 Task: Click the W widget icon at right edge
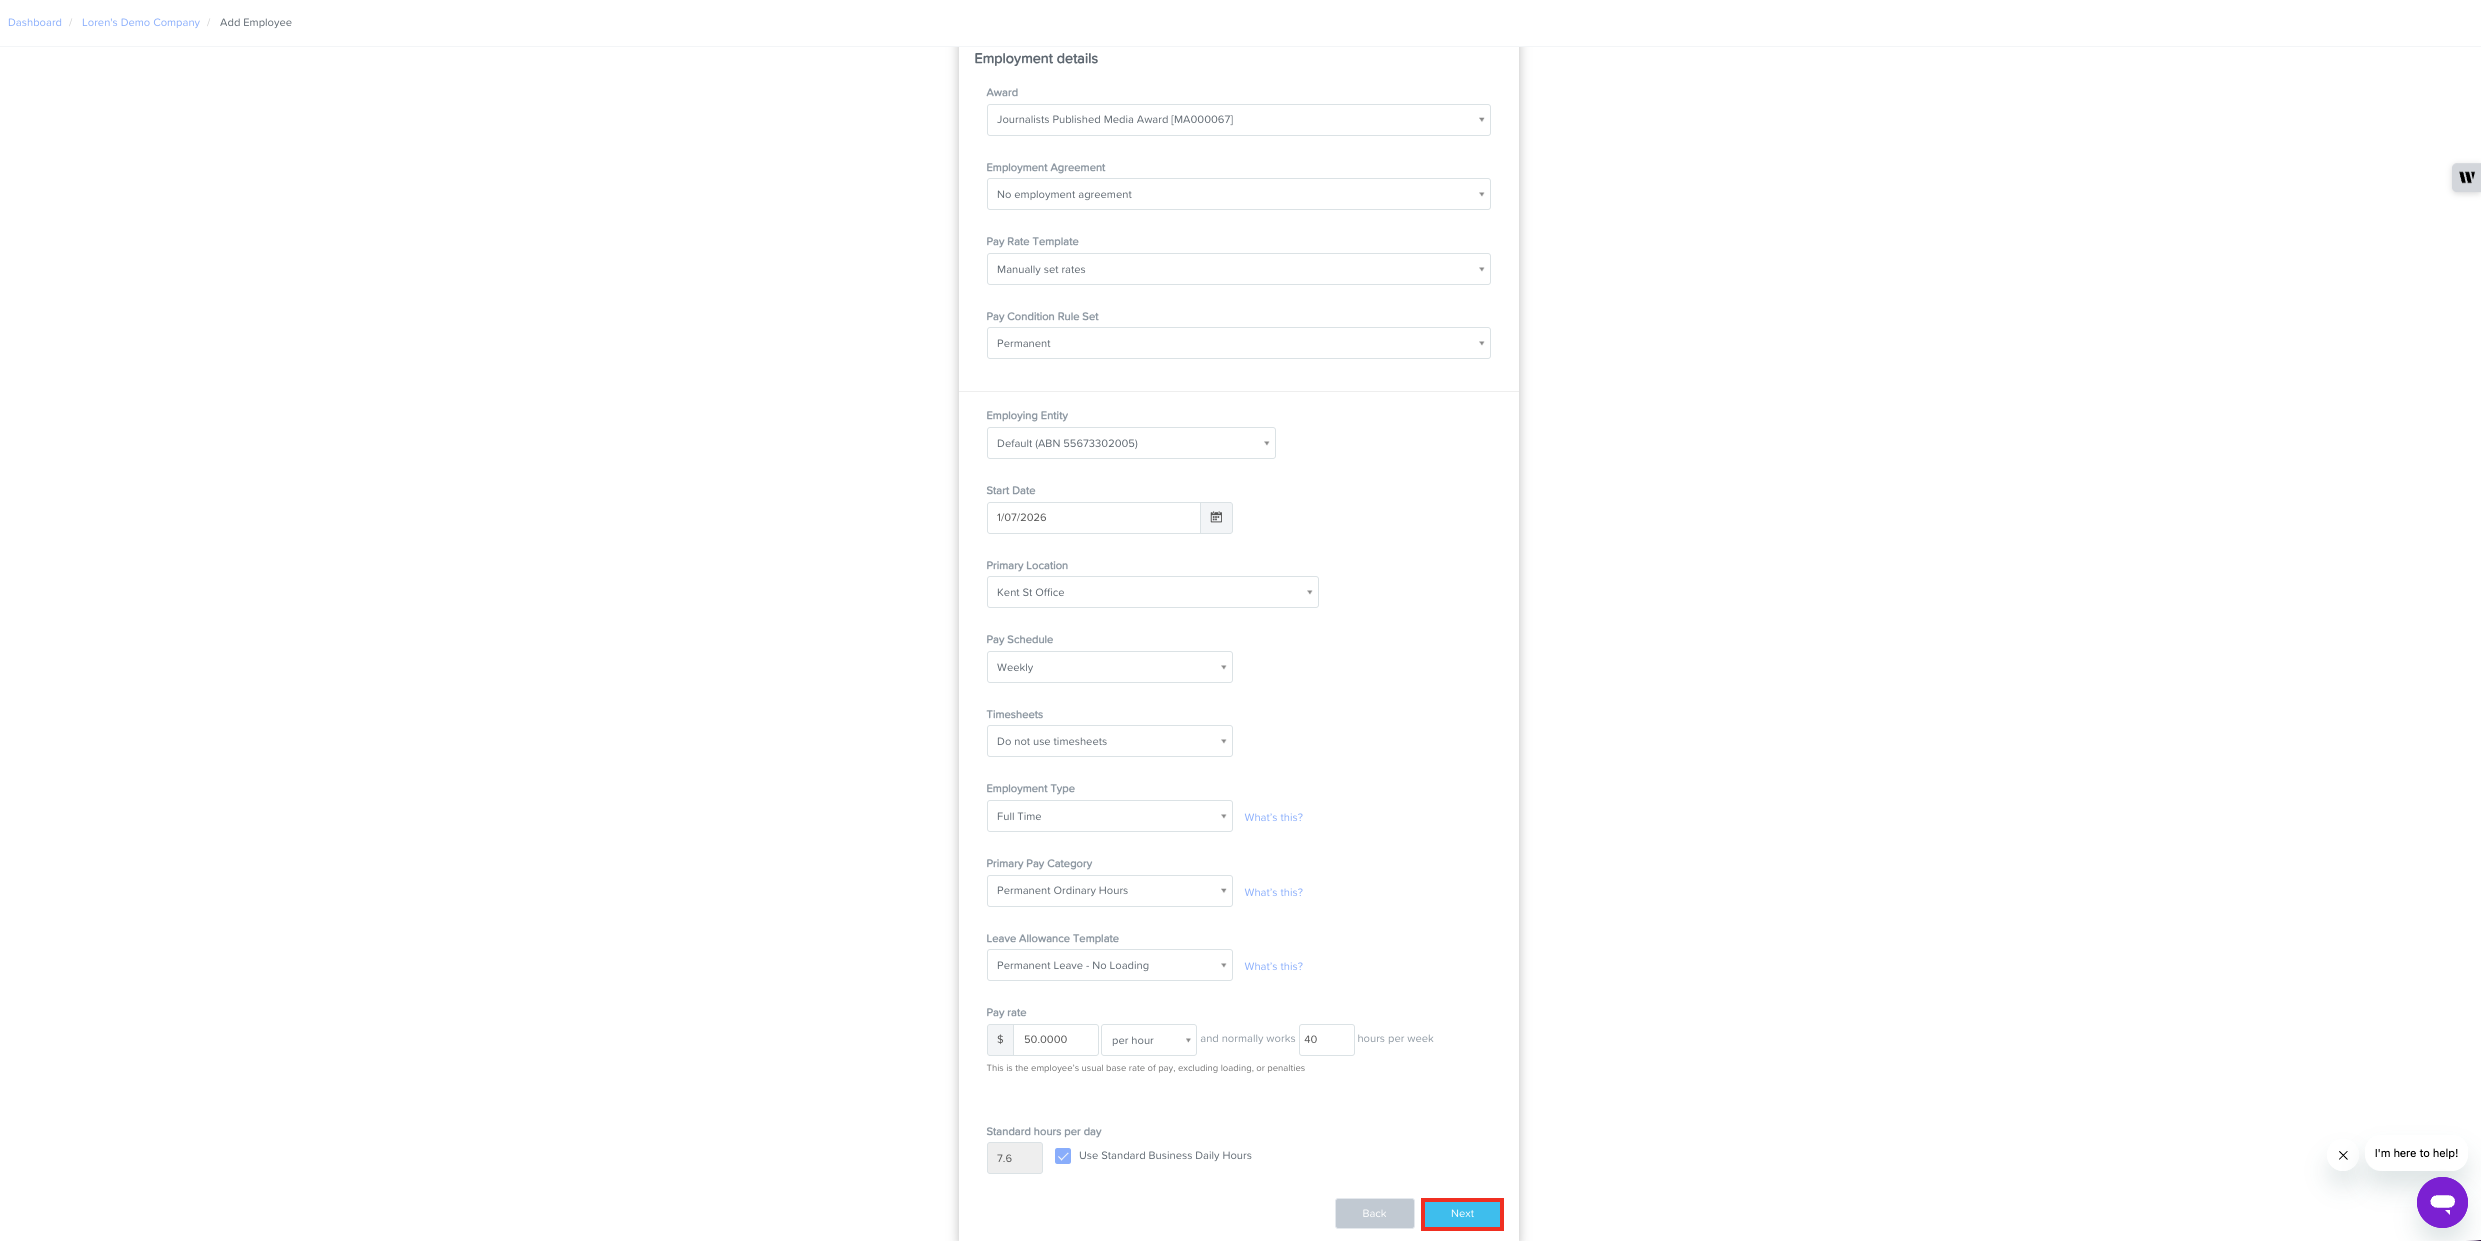[x=2466, y=178]
